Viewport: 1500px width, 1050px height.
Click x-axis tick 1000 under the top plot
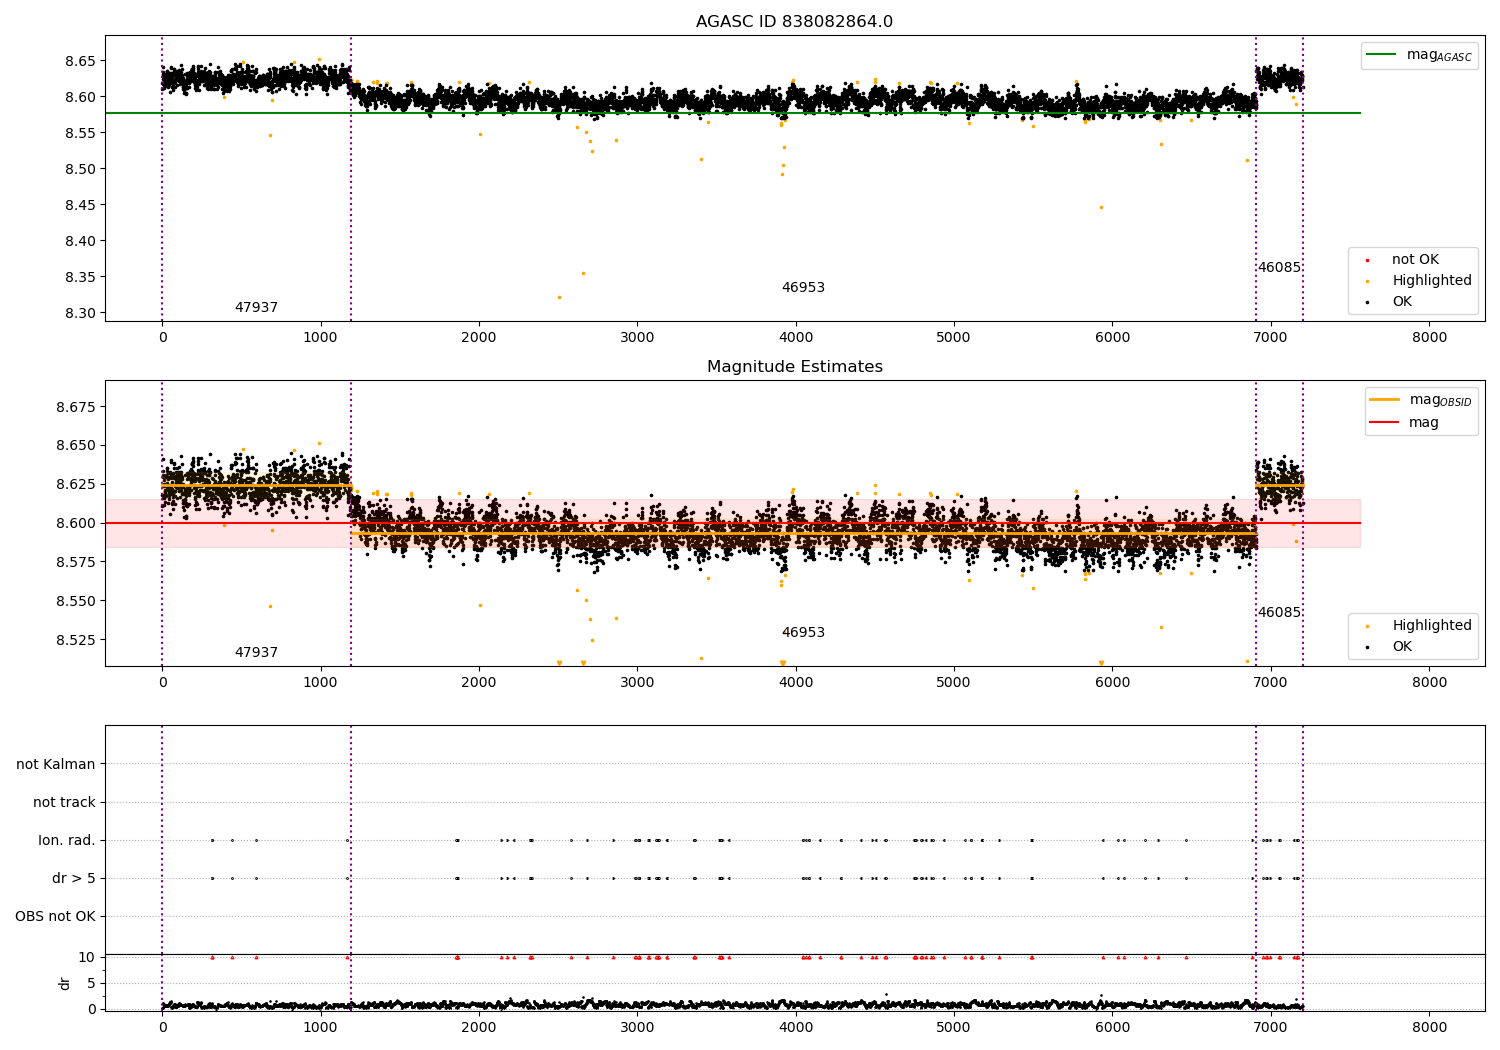tap(320, 338)
